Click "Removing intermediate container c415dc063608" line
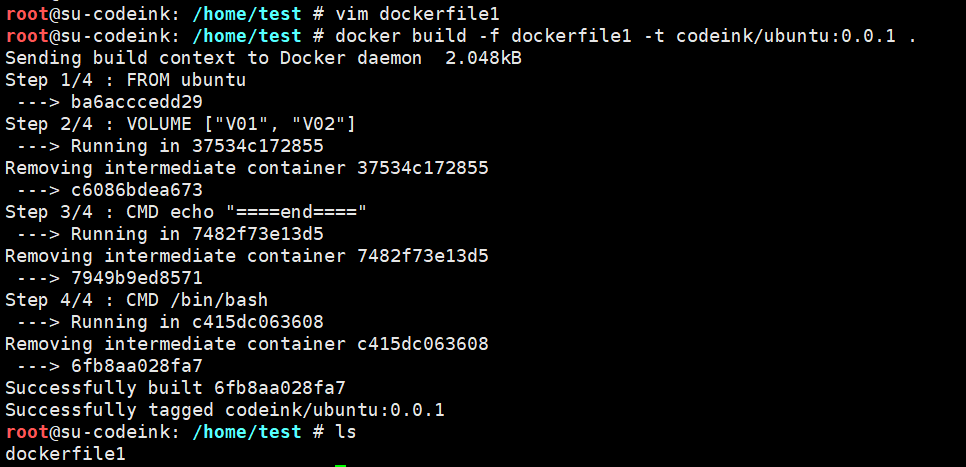This screenshot has width=966, height=467. pos(246,344)
